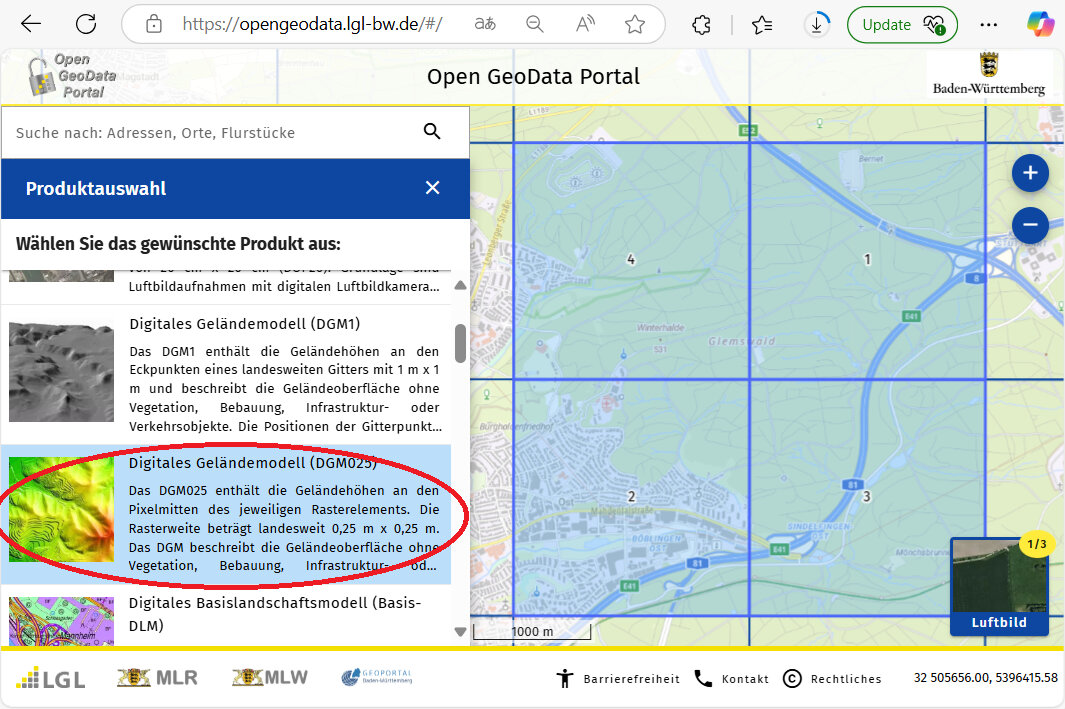This screenshot has height=709, width=1065.
Task: Add page to favorites star
Action: [634, 24]
